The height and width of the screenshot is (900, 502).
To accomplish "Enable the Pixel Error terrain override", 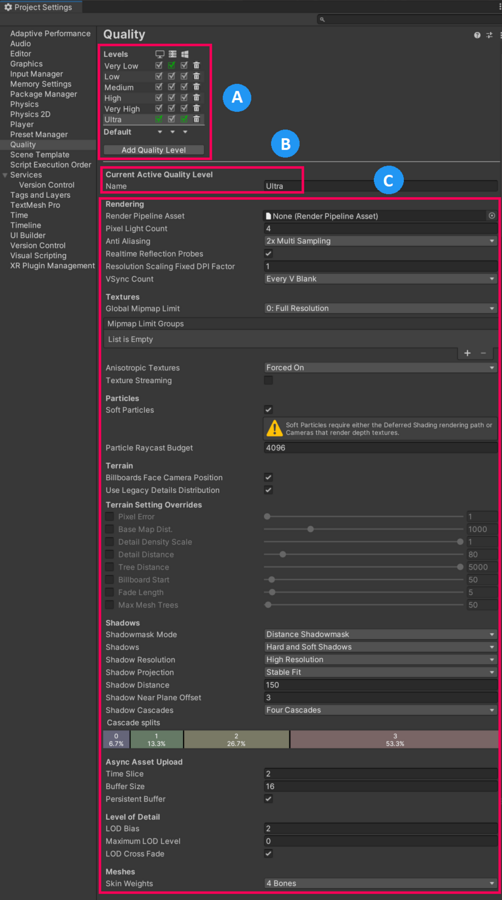I will click(110, 517).
